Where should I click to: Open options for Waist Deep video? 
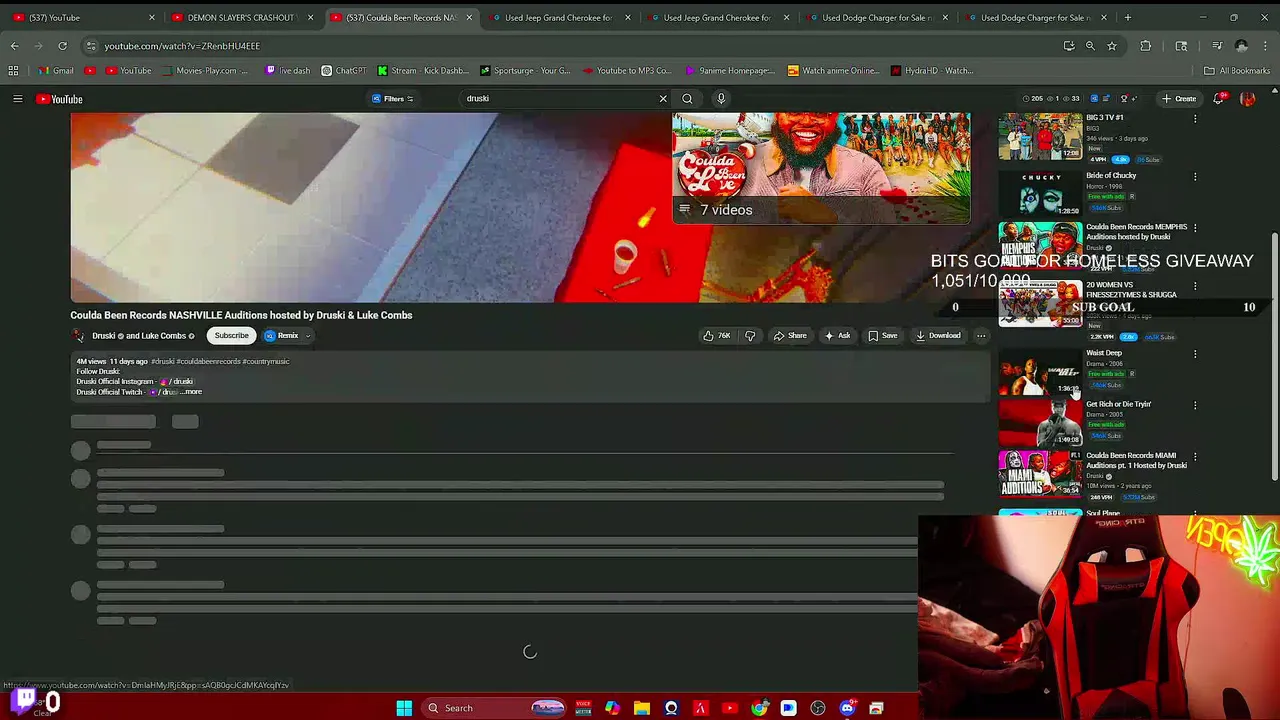1195,354
